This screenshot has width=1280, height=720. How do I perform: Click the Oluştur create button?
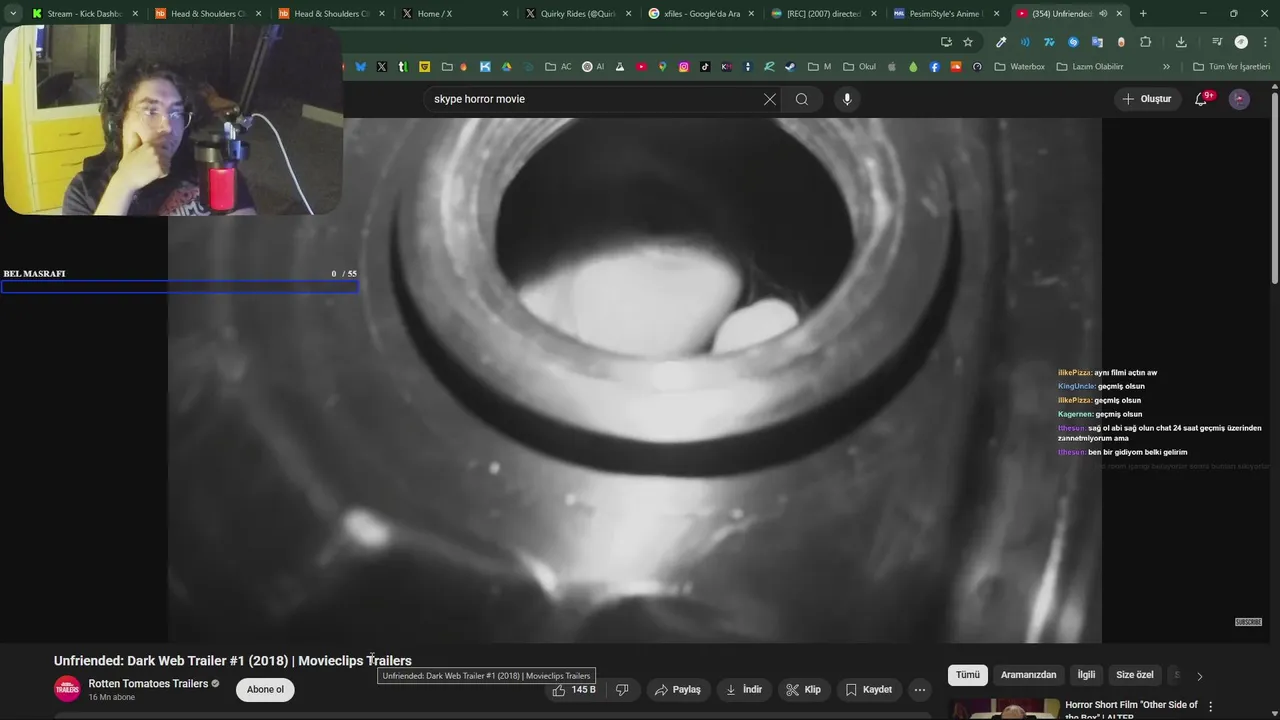tap(1147, 99)
